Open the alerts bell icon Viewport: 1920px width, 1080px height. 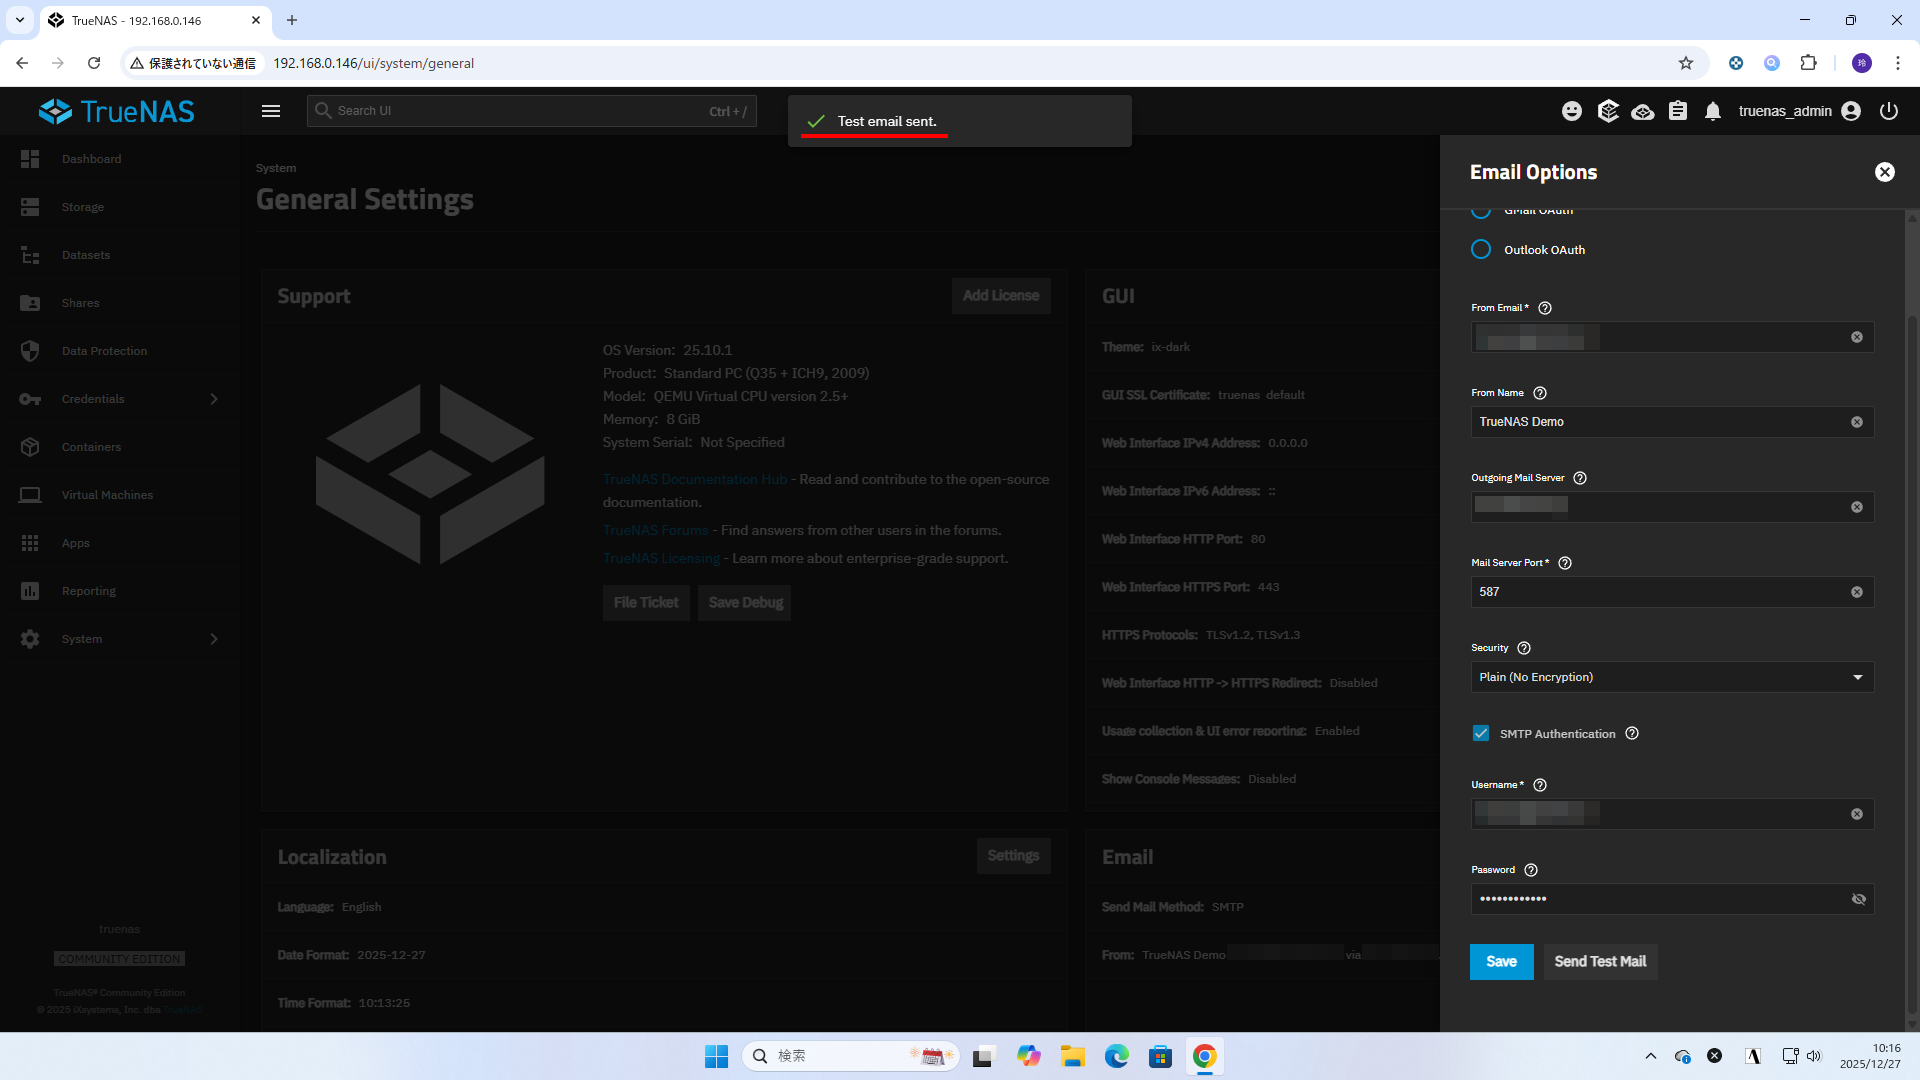[1713, 111]
